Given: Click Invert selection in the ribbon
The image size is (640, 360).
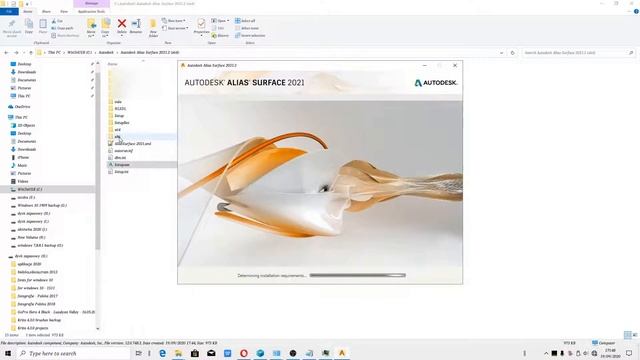Looking at the screenshot, I should point(250,36).
